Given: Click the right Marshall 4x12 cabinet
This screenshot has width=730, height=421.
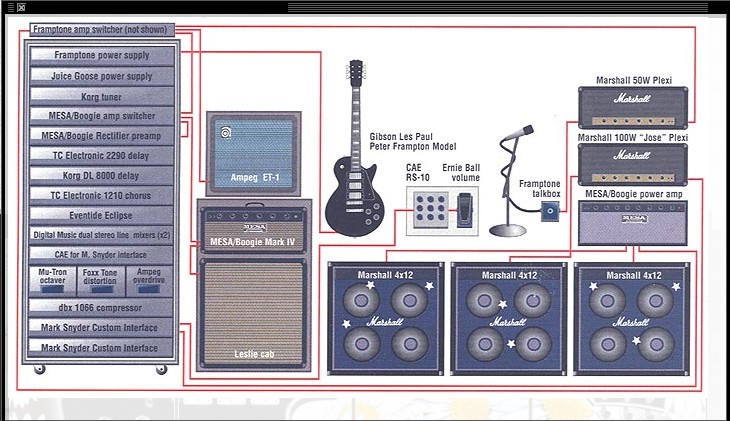Looking at the screenshot, I should point(632,319).
